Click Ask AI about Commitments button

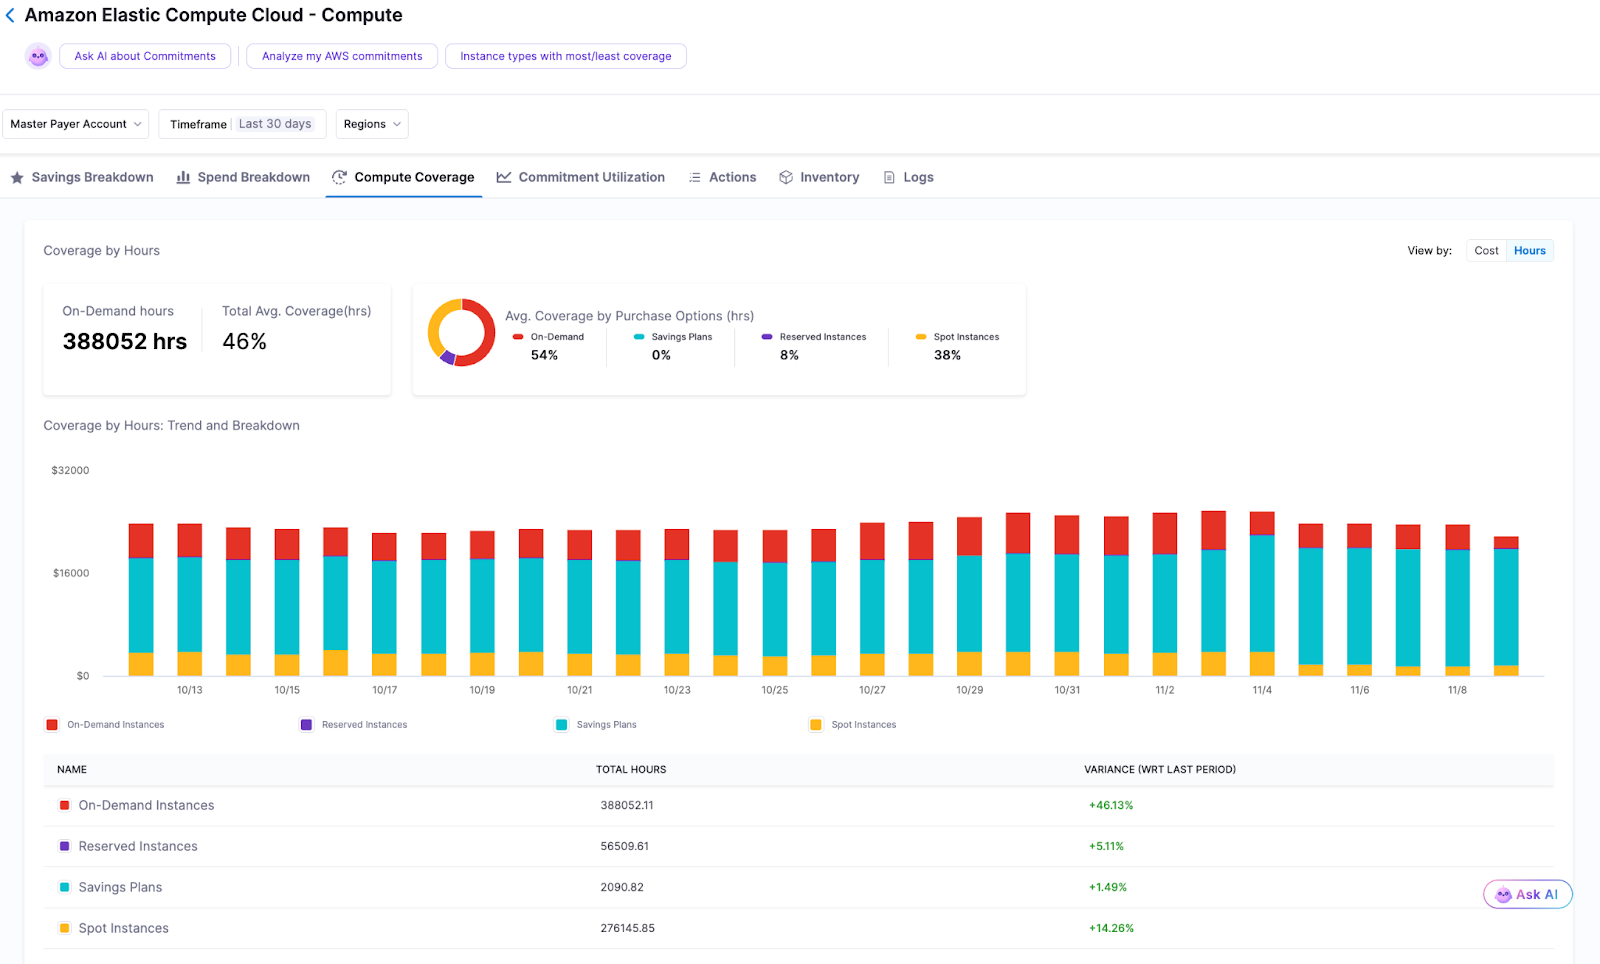(145, 56)
